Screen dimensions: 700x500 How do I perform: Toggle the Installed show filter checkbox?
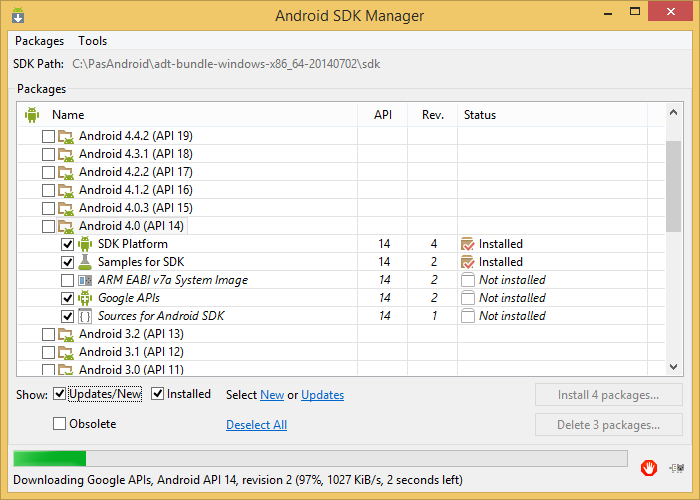(158, 394)
